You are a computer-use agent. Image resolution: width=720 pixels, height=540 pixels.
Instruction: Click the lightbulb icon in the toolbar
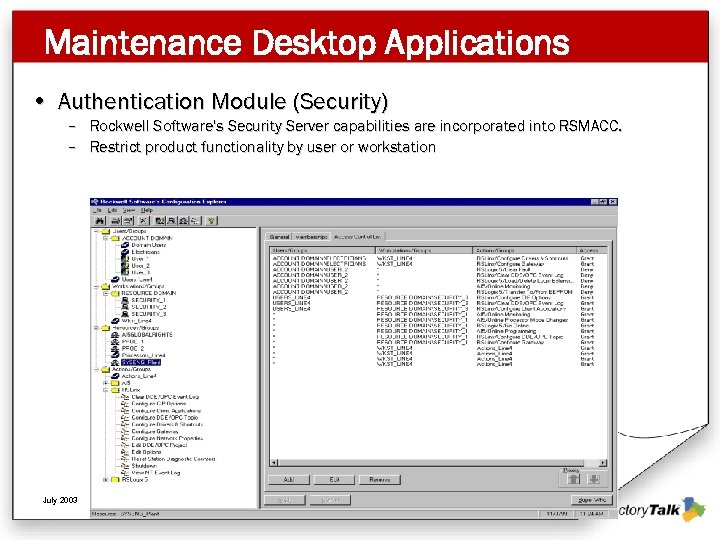211,221
